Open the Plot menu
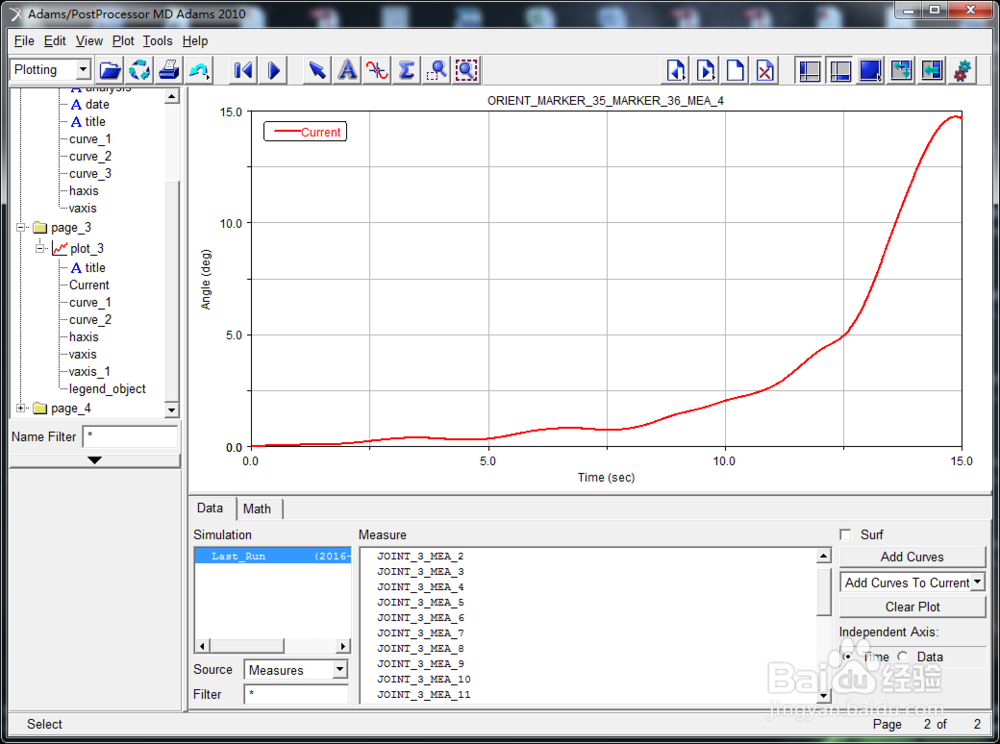The width and height of the screenshot is (1000, 744). click(123, 41)
